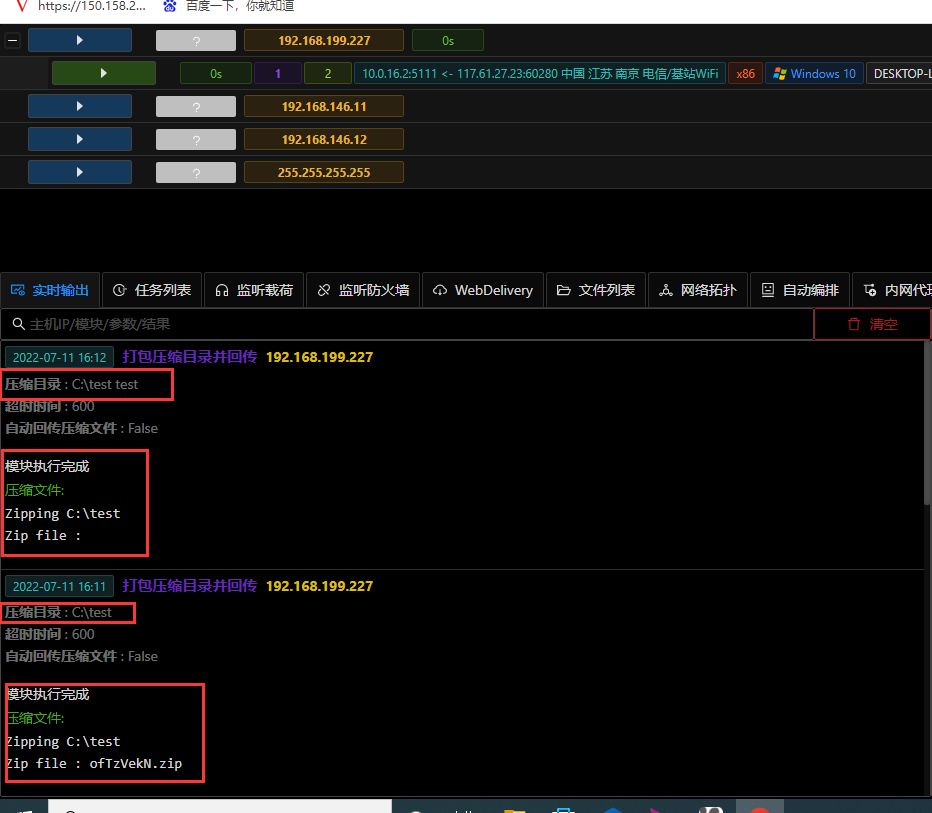
Task: Click Zip file : ofTzVekN.zip output line
Action: pos(94,764)
